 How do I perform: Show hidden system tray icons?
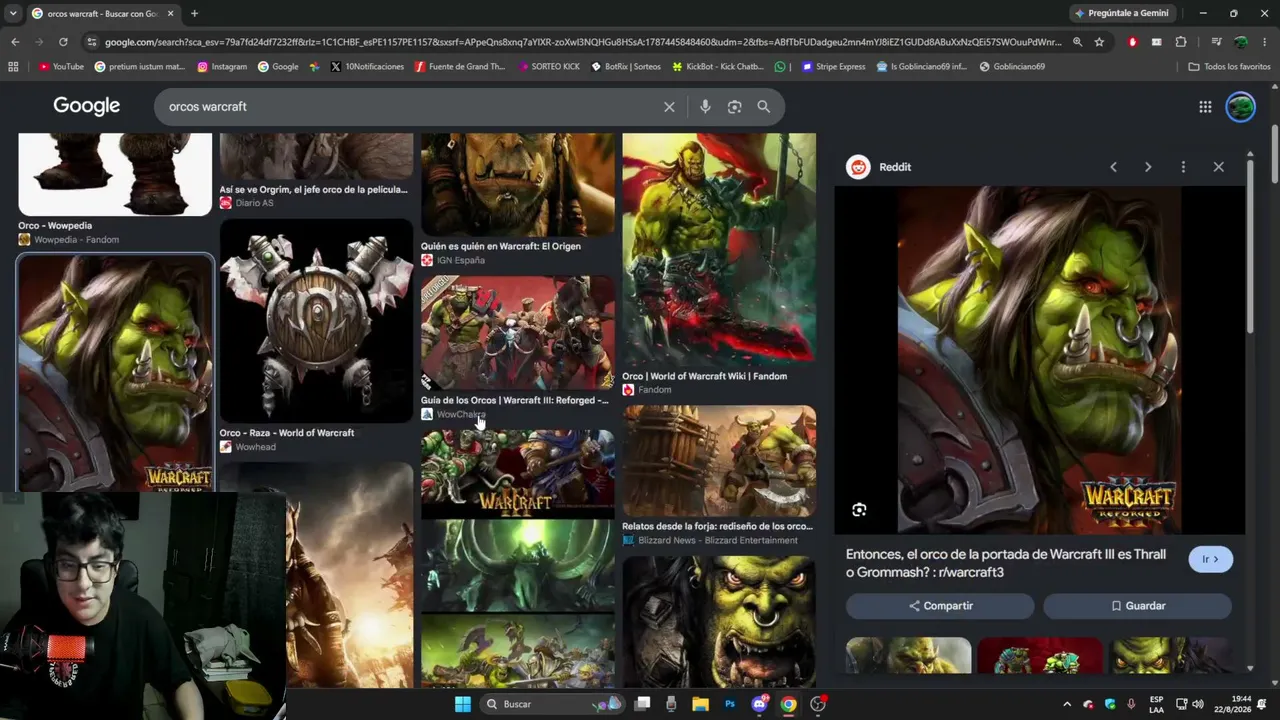coord(1066,704)
